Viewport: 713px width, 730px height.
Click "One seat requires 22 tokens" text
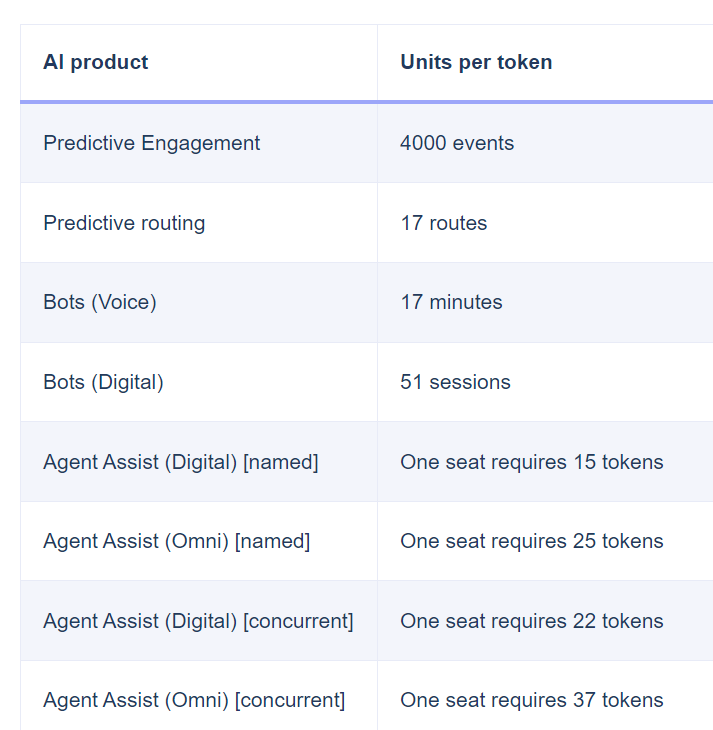click(x=532, y=621)
